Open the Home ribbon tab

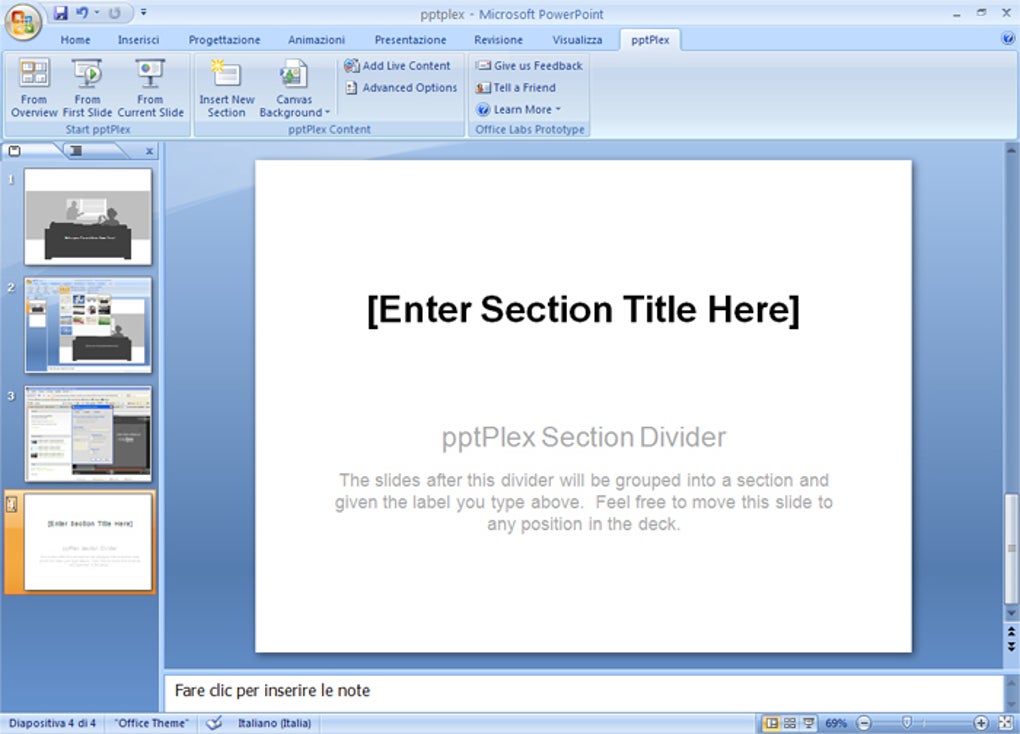pos(75,40)
